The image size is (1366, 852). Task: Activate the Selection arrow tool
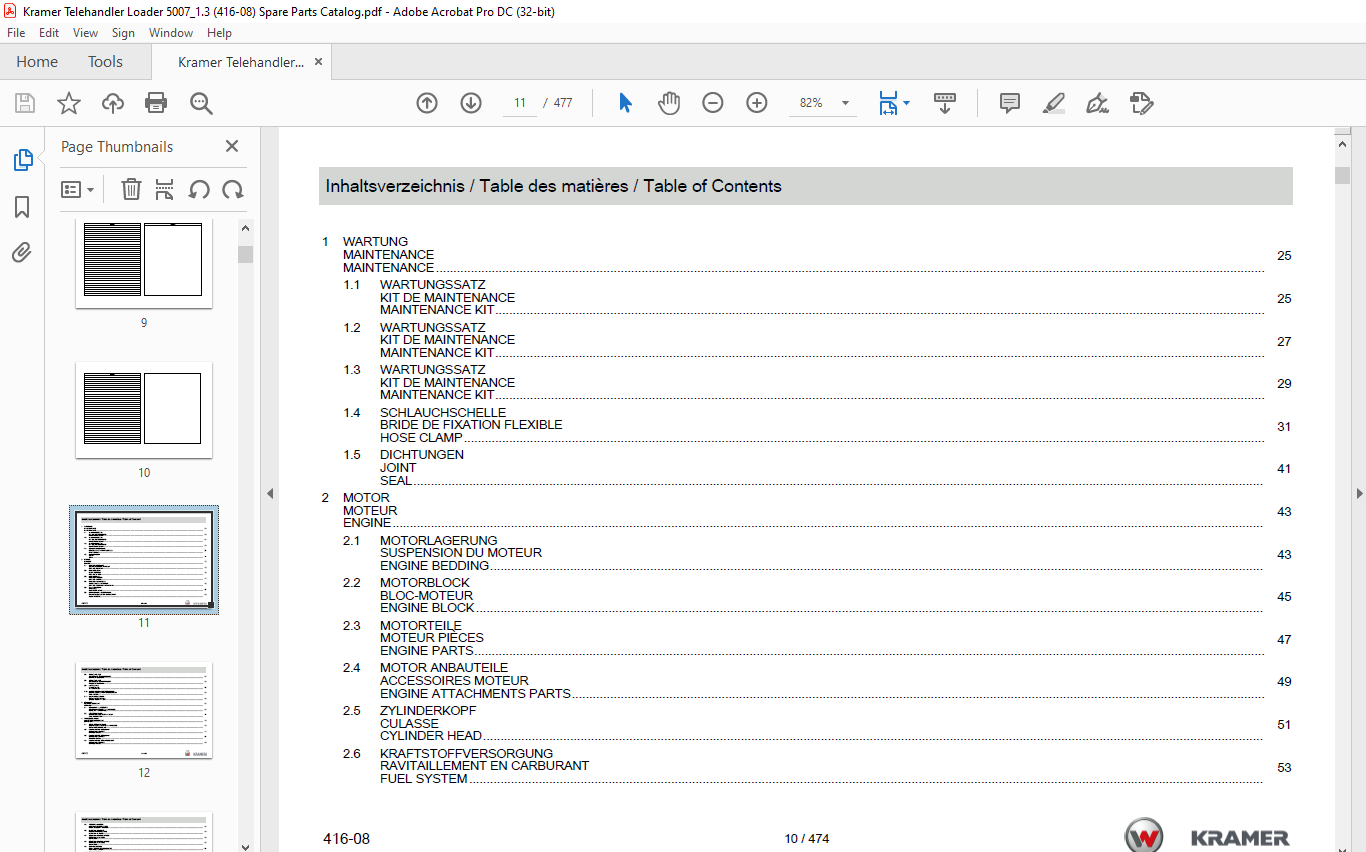pos(626,103)
